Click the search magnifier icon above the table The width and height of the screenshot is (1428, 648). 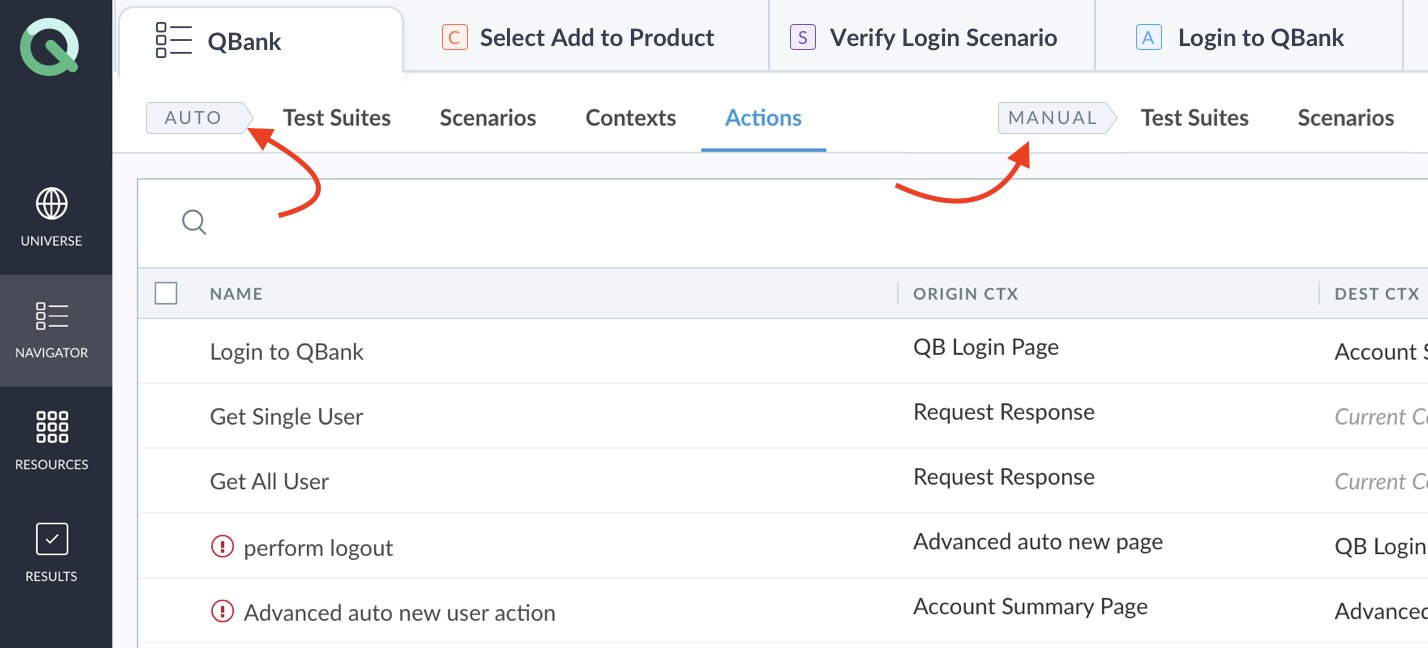194,222
